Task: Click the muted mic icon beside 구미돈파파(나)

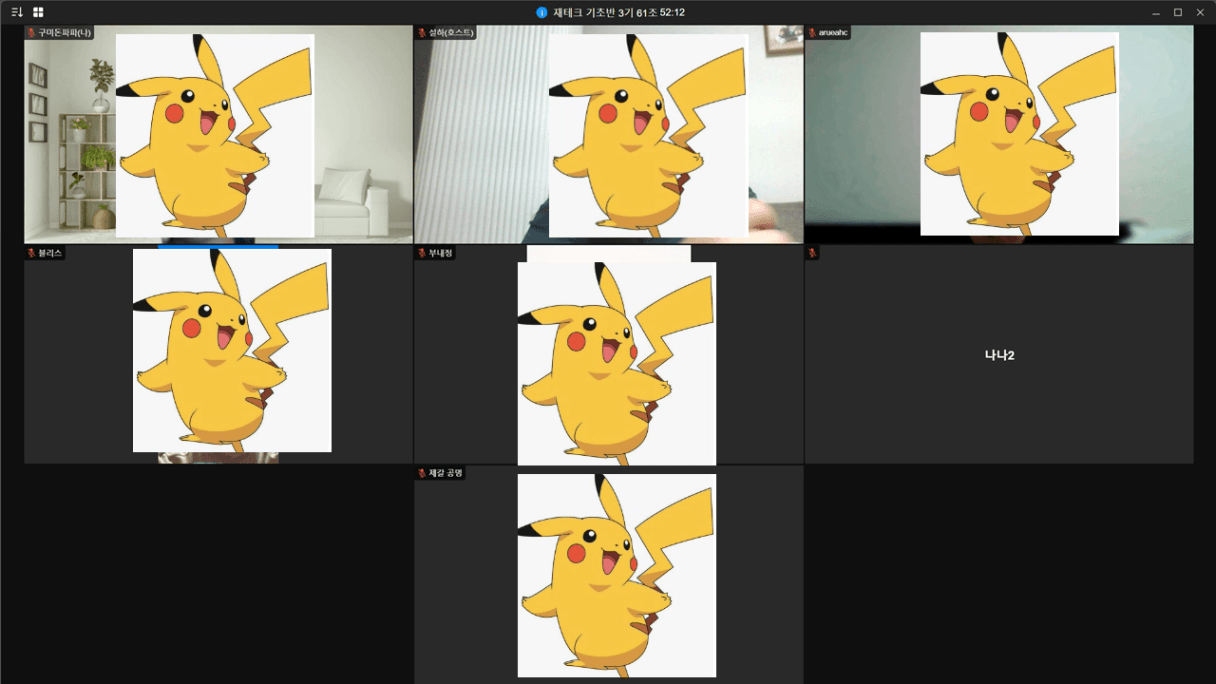Action: (32, 33)
